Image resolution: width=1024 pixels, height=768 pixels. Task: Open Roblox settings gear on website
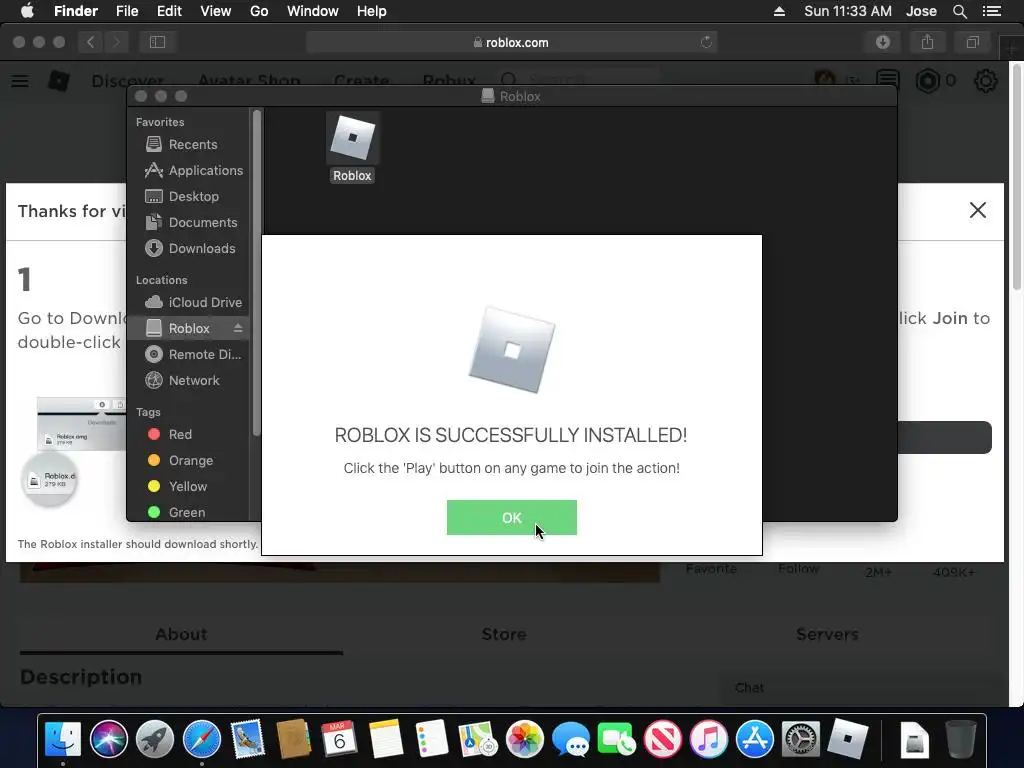tap(985, 81)
